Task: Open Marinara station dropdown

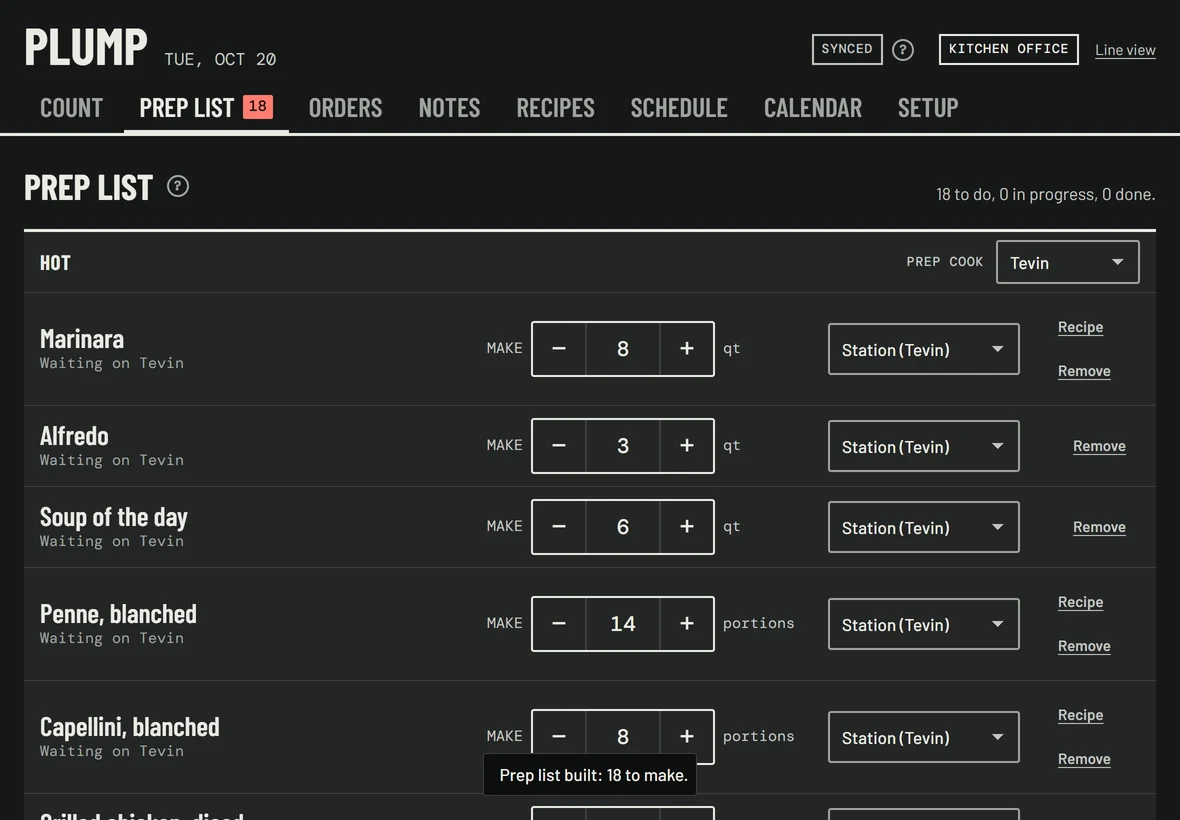Action: tap(923, 349)
